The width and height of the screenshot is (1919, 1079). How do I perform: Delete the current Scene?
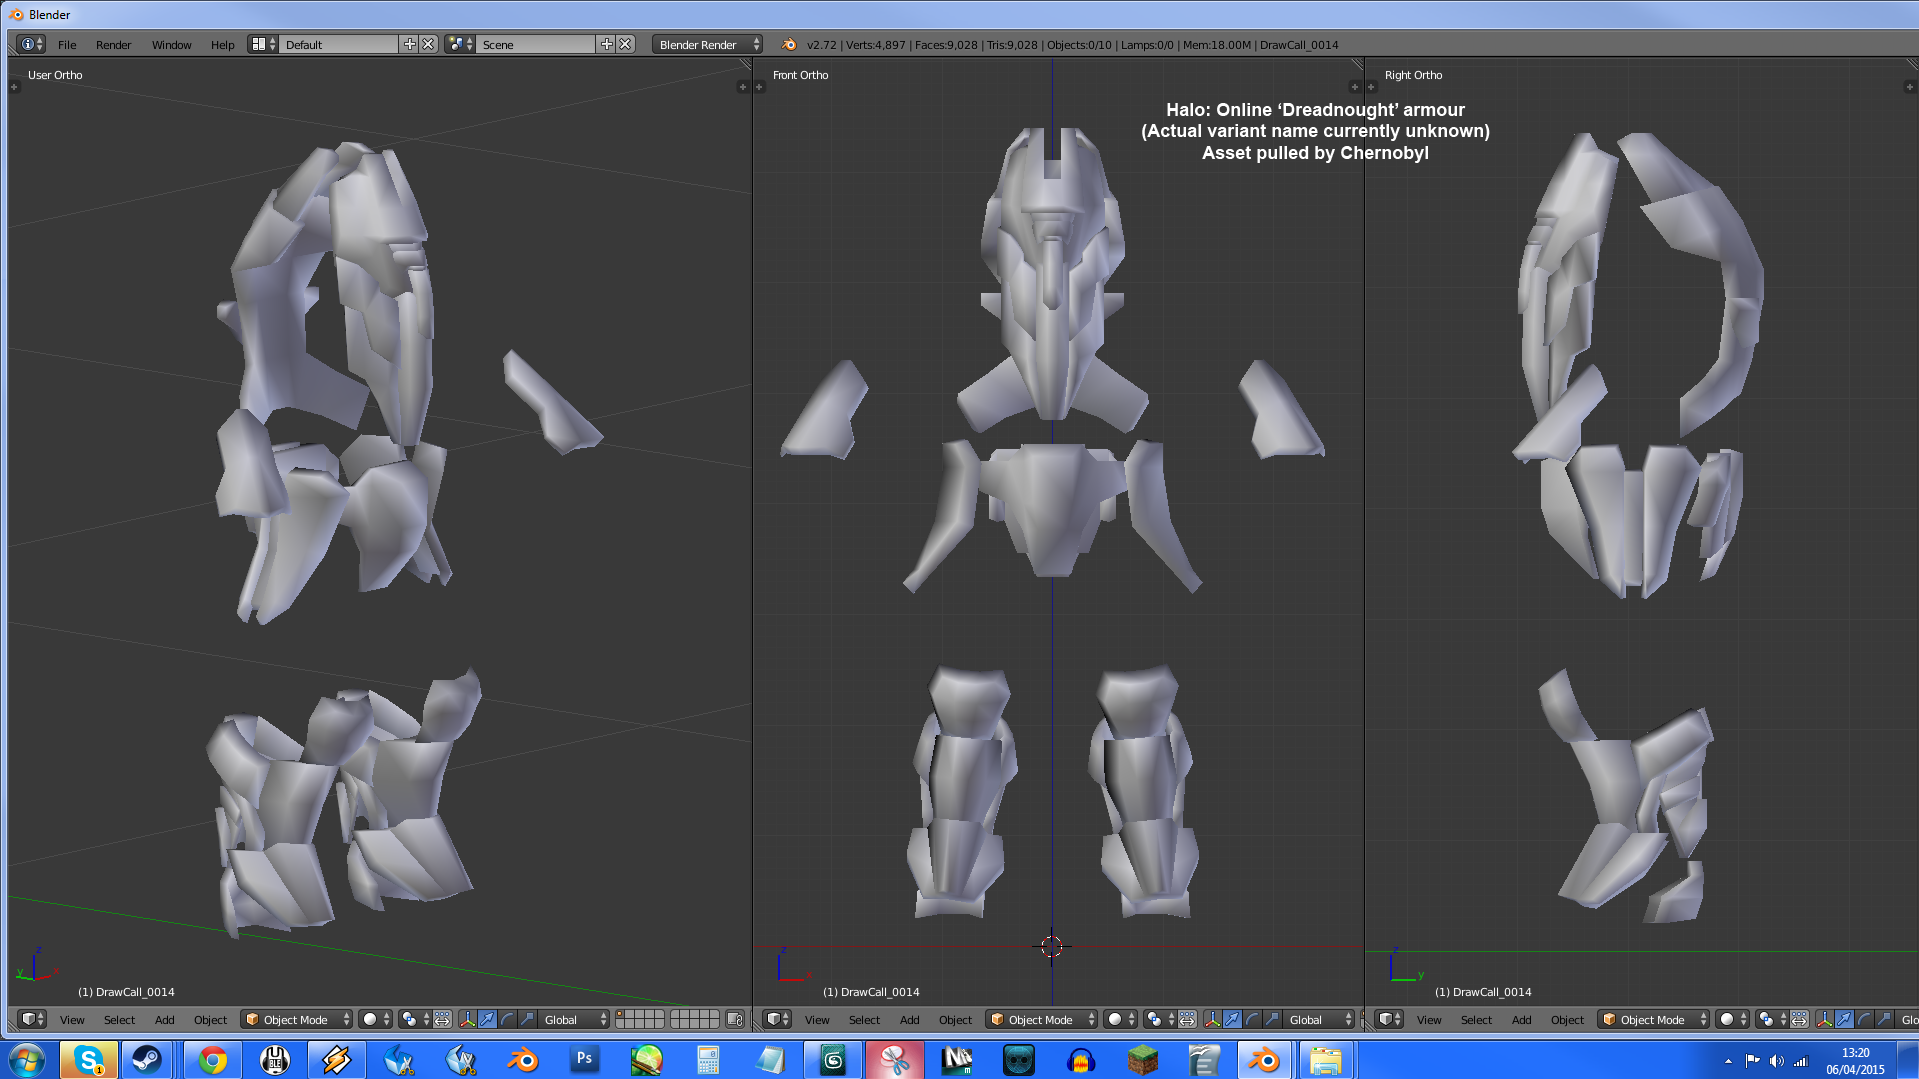coord(625,44)
